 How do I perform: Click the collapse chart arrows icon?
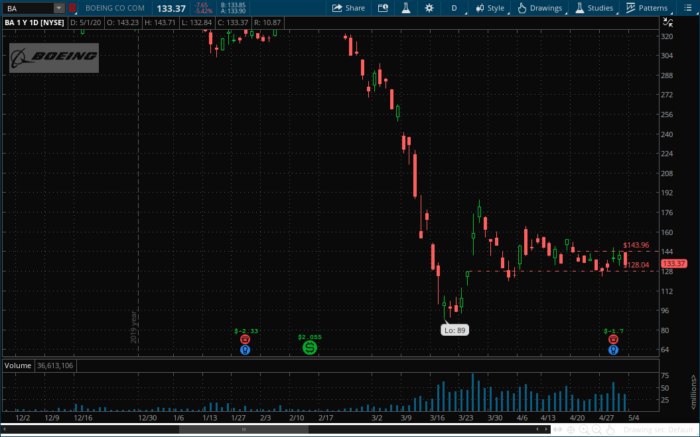[x=668, y=22]
